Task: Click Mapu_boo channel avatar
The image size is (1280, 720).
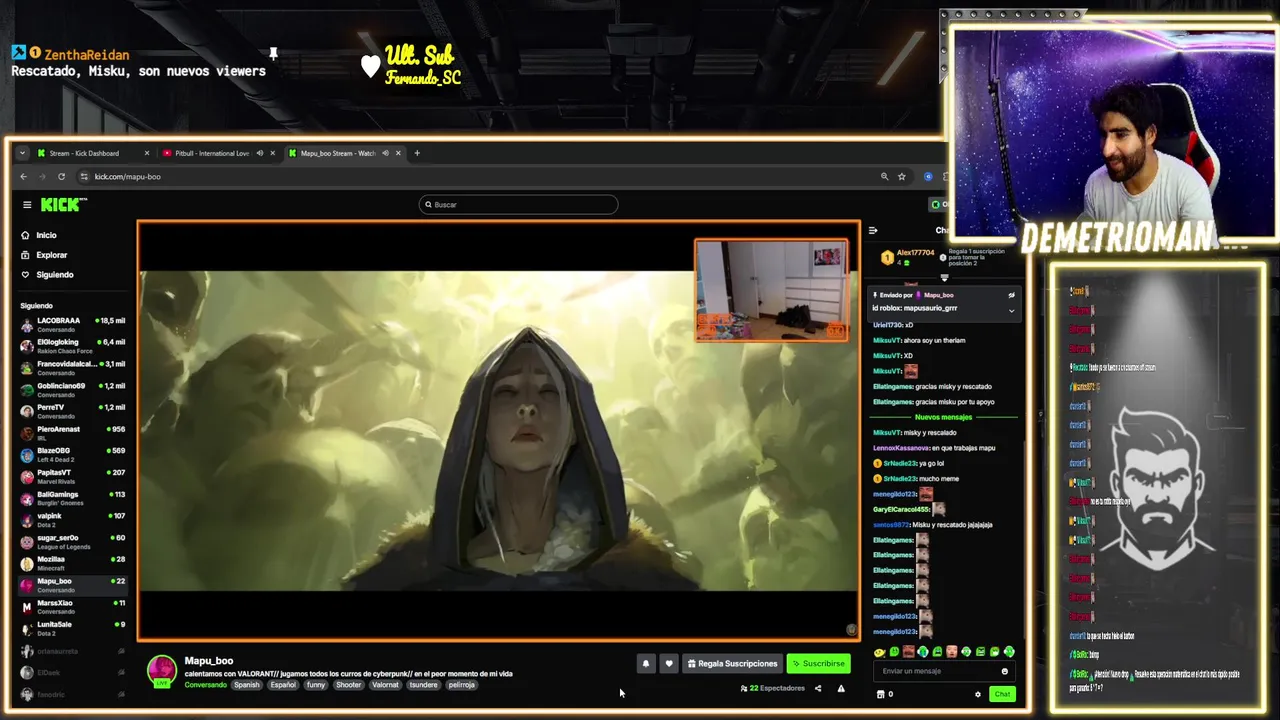Action: coord(162,670)
